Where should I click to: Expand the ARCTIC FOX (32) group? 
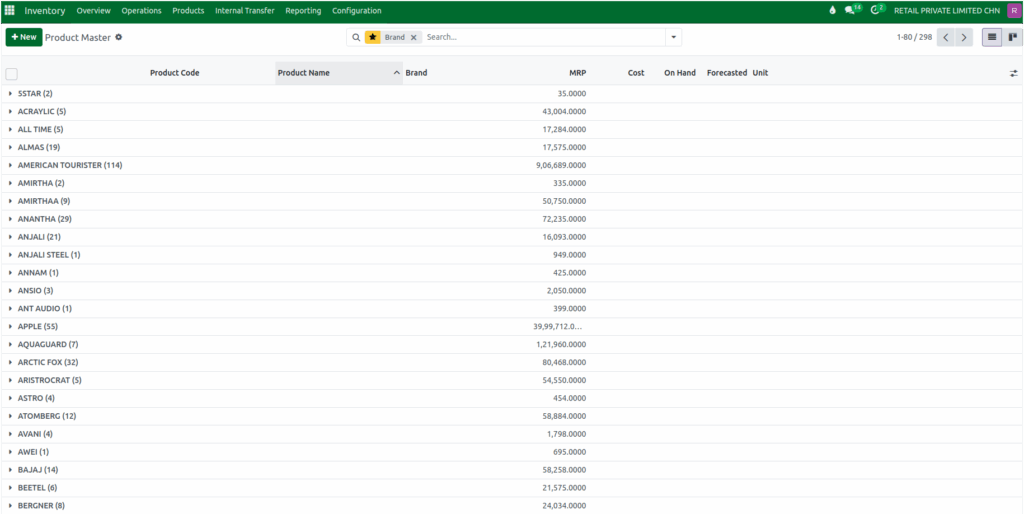[10, 362]
